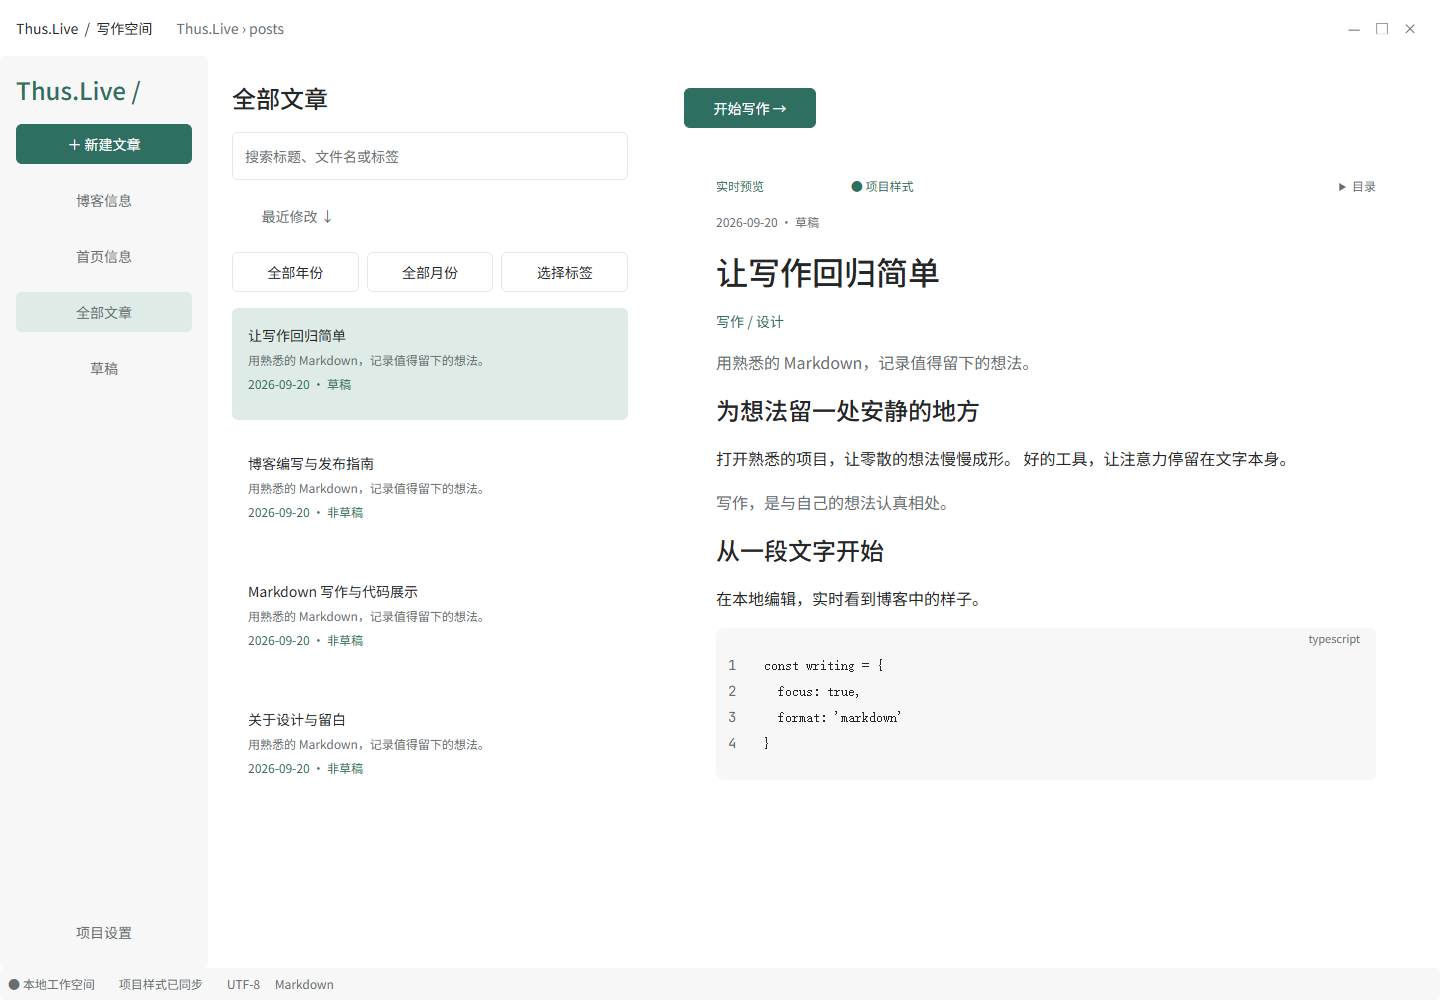Open 项目设置 at the sidebar bottom
Image resolution: width=1440 pixels, height=1000 pixels.
(104, 932)
